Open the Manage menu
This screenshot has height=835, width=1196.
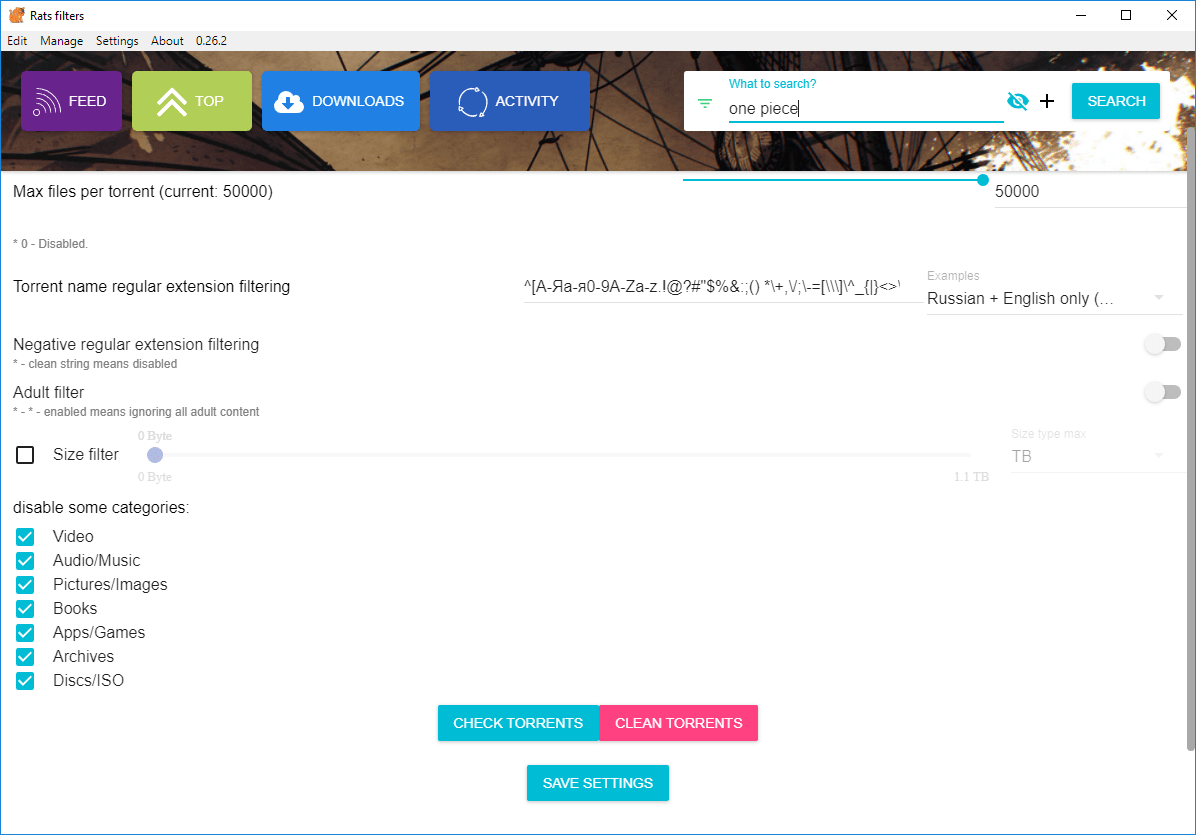click(x=61, y=41)
